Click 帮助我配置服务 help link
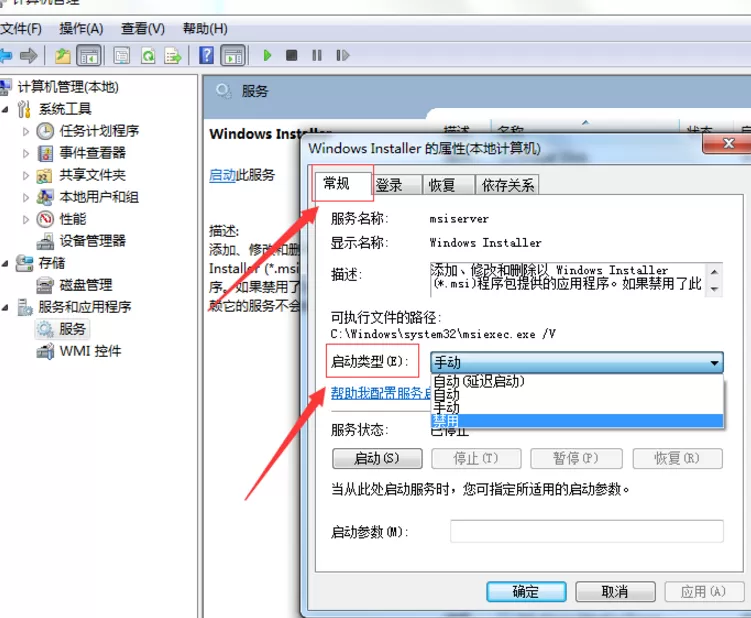 (381, 393)
